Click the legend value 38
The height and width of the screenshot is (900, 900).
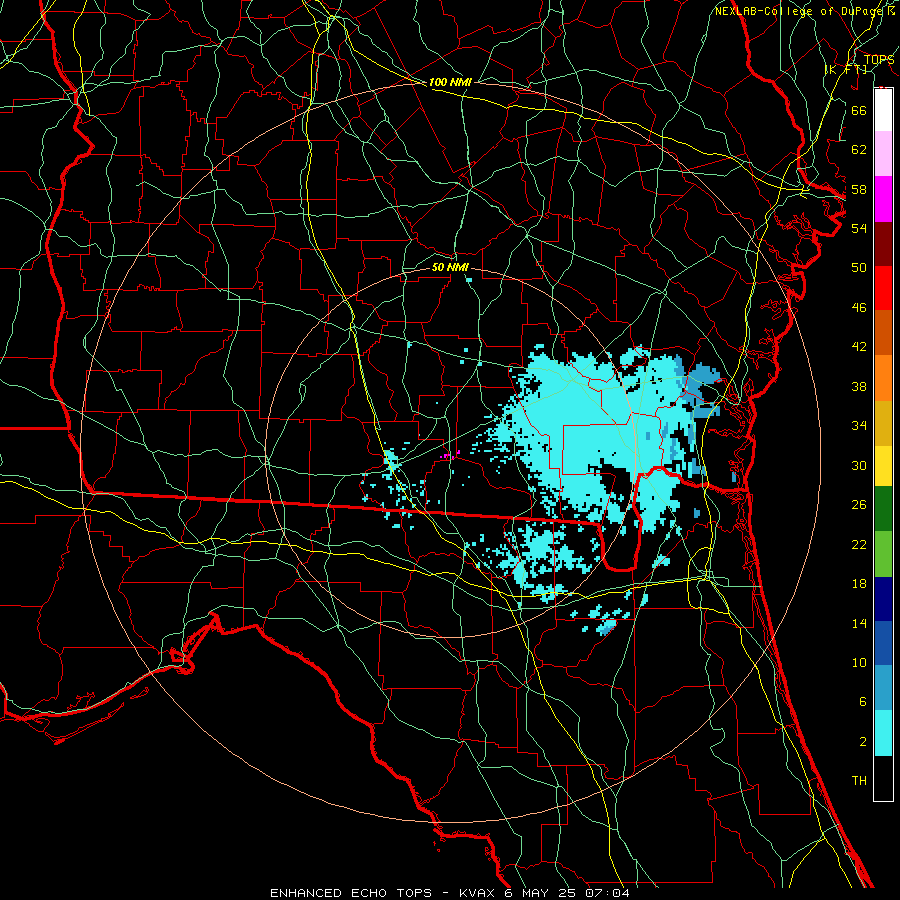click(x=859, y=386)
